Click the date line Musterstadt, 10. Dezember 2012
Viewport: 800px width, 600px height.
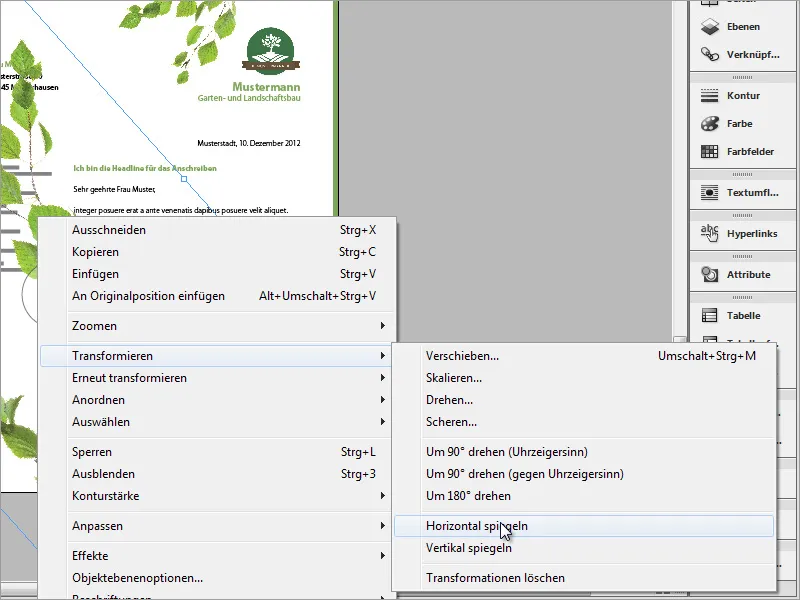(248, 143)
